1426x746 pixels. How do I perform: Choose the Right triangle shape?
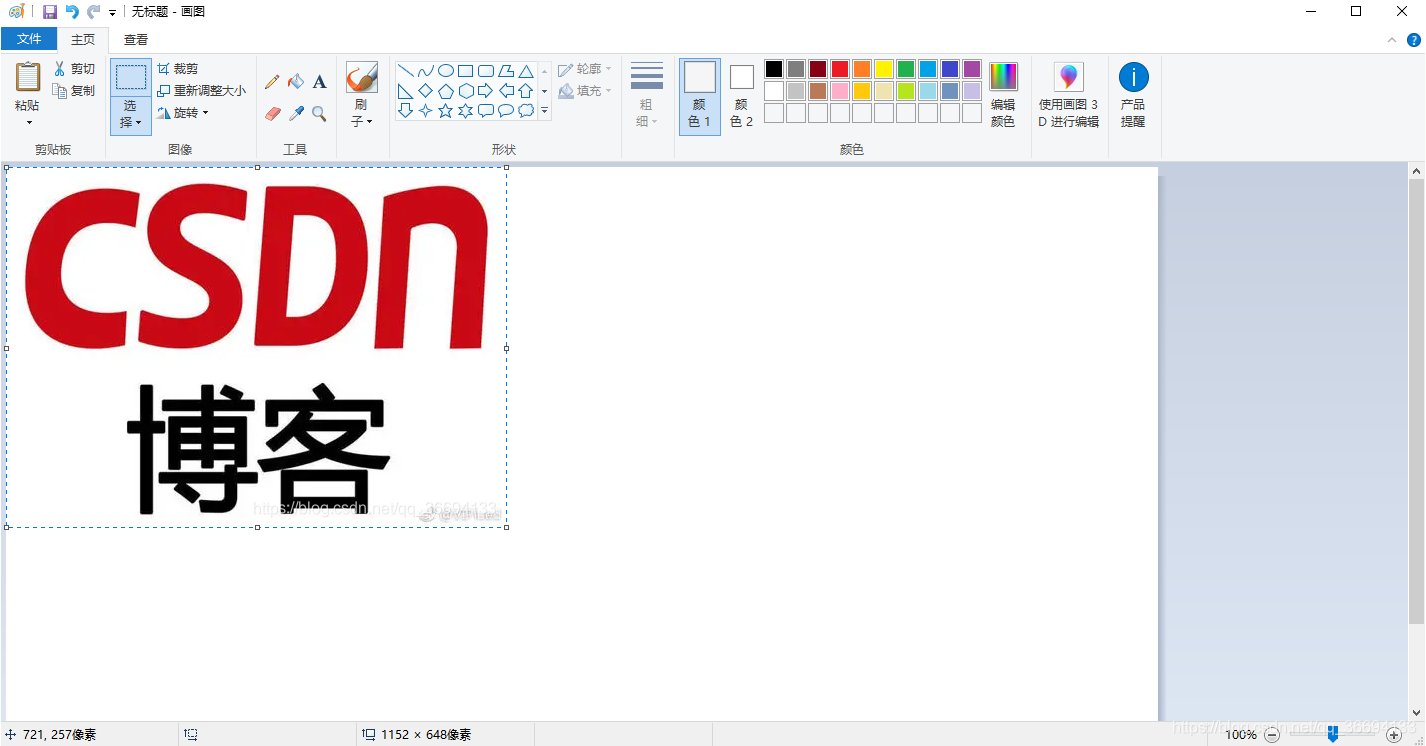(x=406, y=91)
